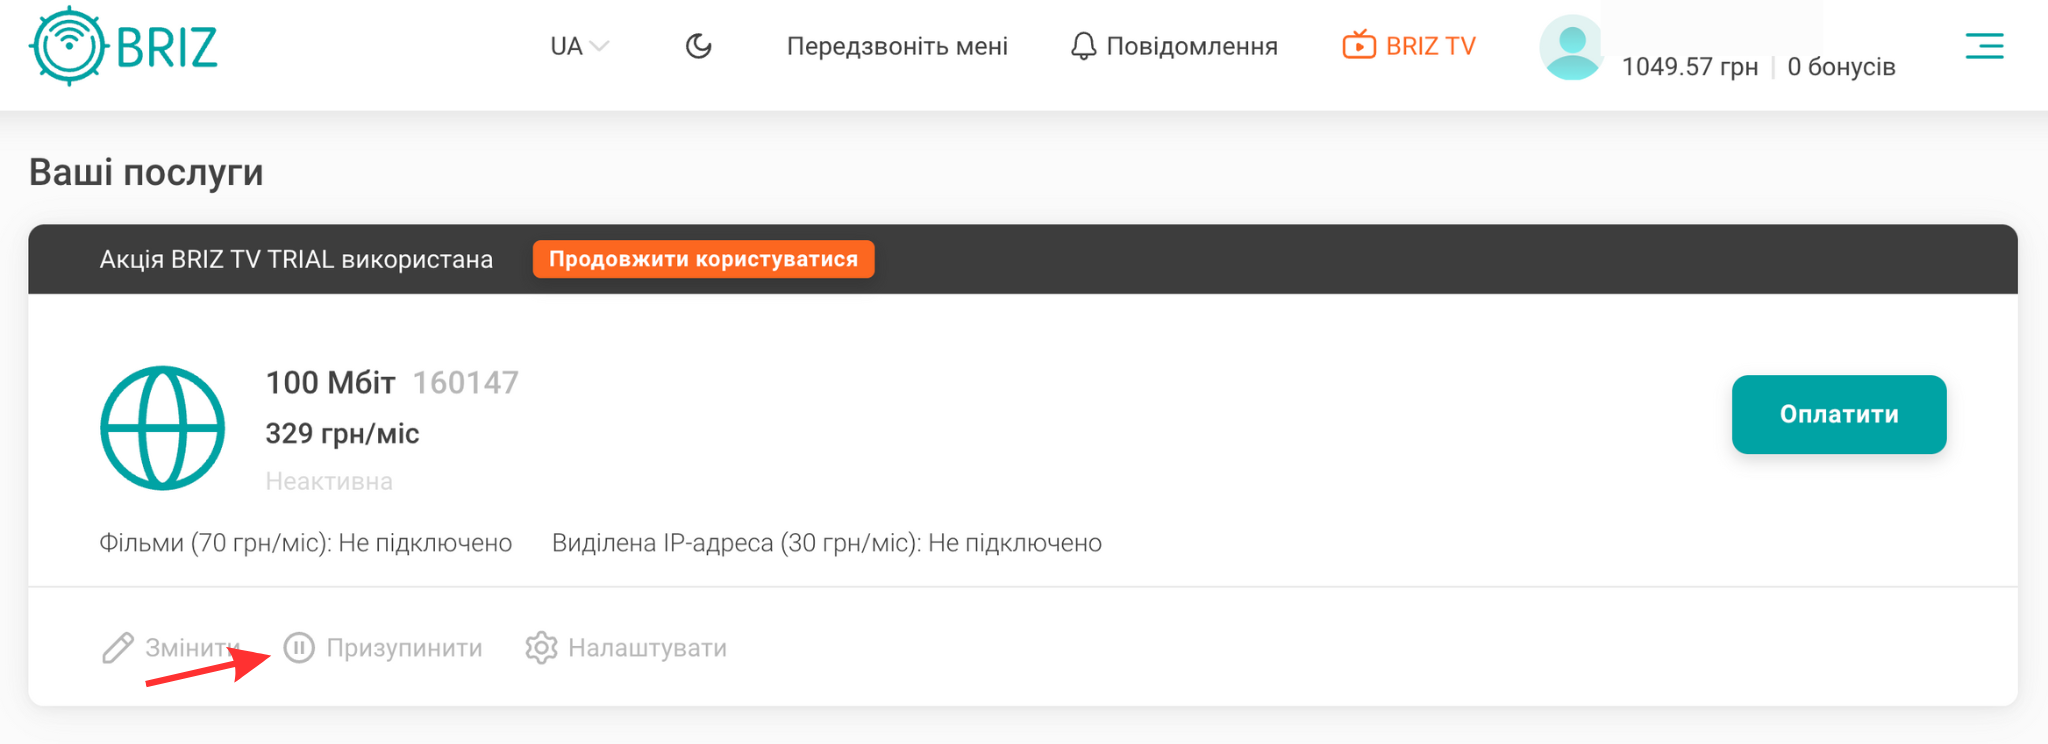The height and width of the screenshot is (744, 2048).
Task: Click the pause Призупинити icon
Action: tap(299, 648)
